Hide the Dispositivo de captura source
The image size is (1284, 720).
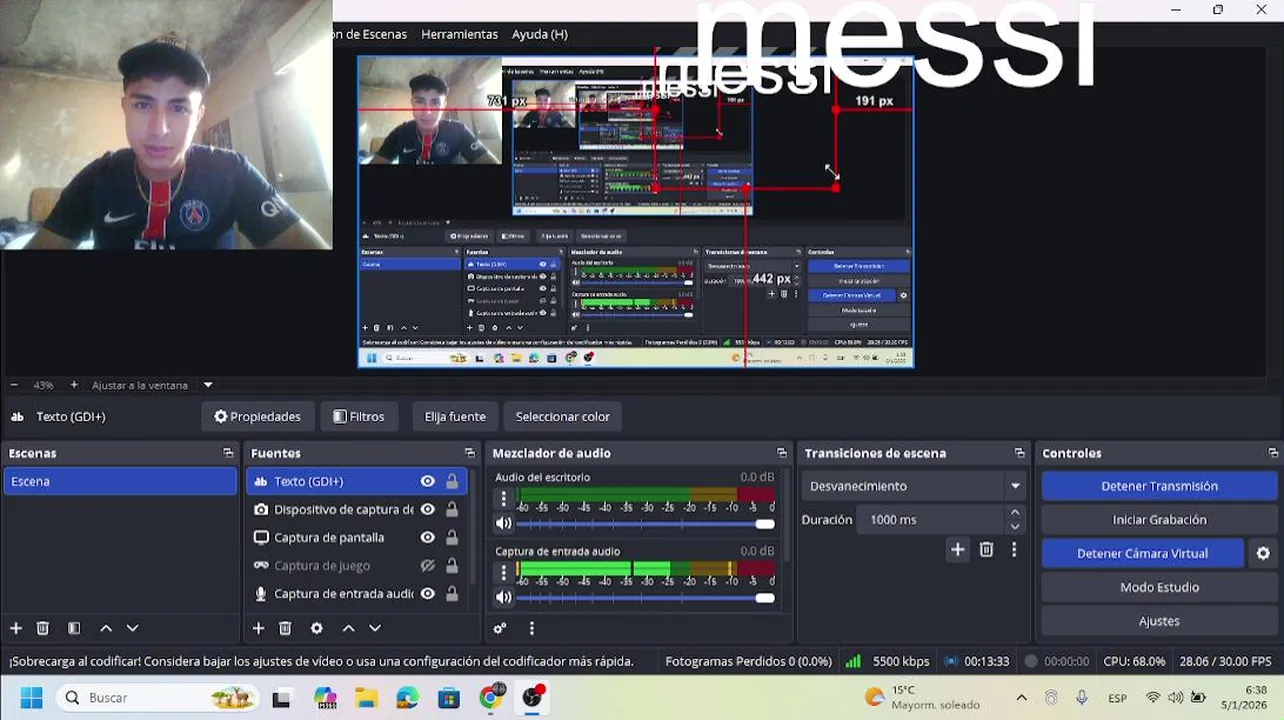[x=428, y=509]
